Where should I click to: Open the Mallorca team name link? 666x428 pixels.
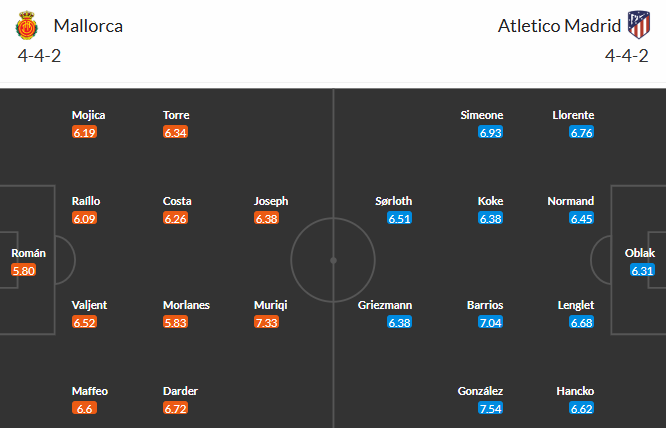(90, 26)
